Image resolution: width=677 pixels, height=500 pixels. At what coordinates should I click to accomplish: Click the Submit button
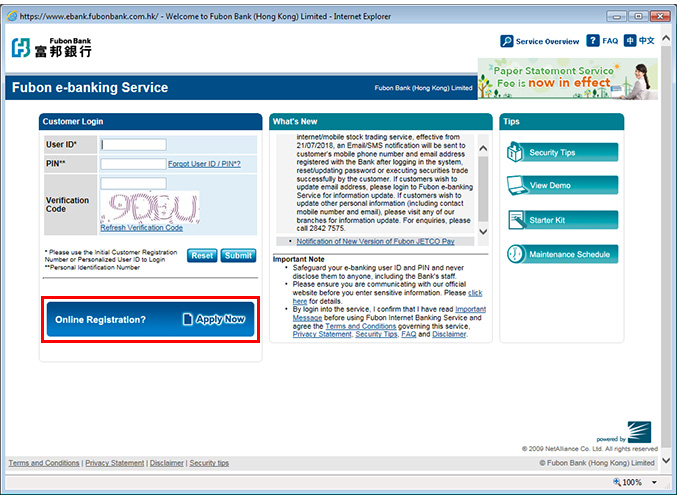(x=238, y=256)
